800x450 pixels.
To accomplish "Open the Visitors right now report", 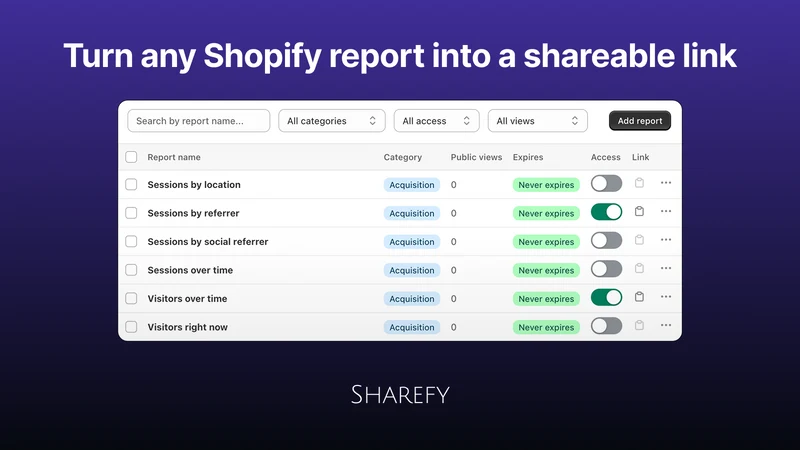I will [188, 327].
